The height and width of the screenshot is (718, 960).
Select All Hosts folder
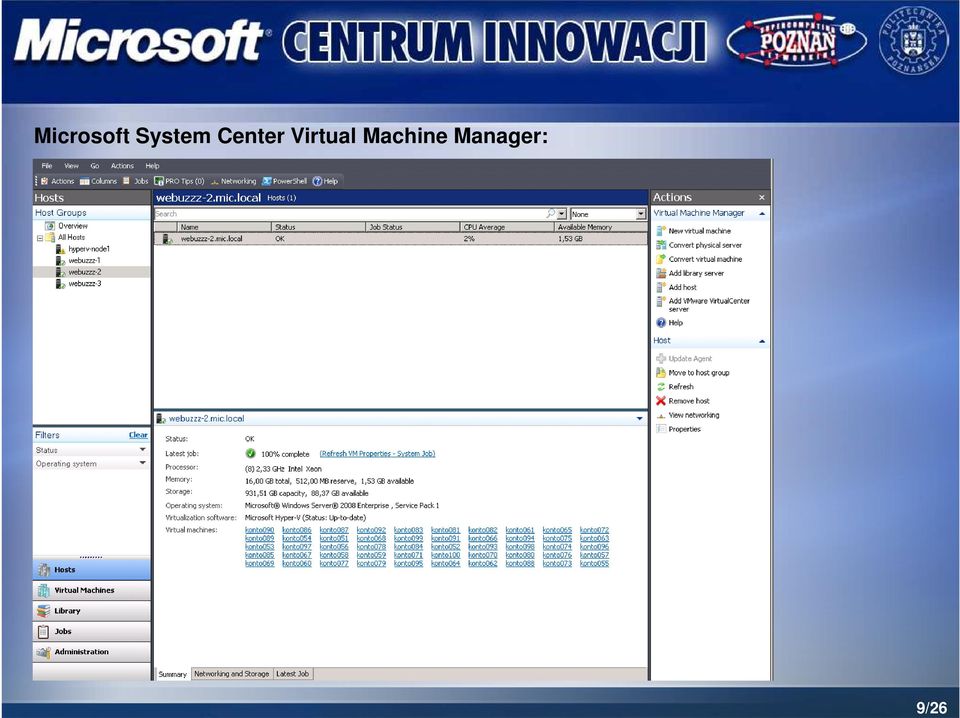point(66,237)
